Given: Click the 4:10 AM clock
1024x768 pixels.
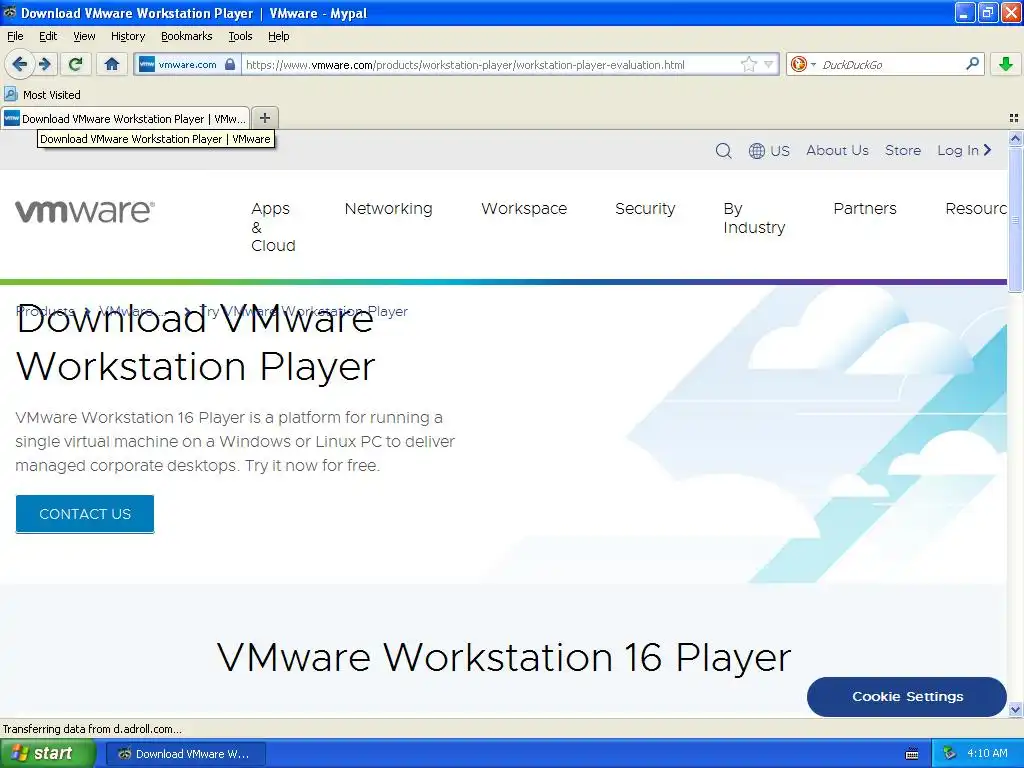Looking at the screenshot, I should click(x=987, y=753).
